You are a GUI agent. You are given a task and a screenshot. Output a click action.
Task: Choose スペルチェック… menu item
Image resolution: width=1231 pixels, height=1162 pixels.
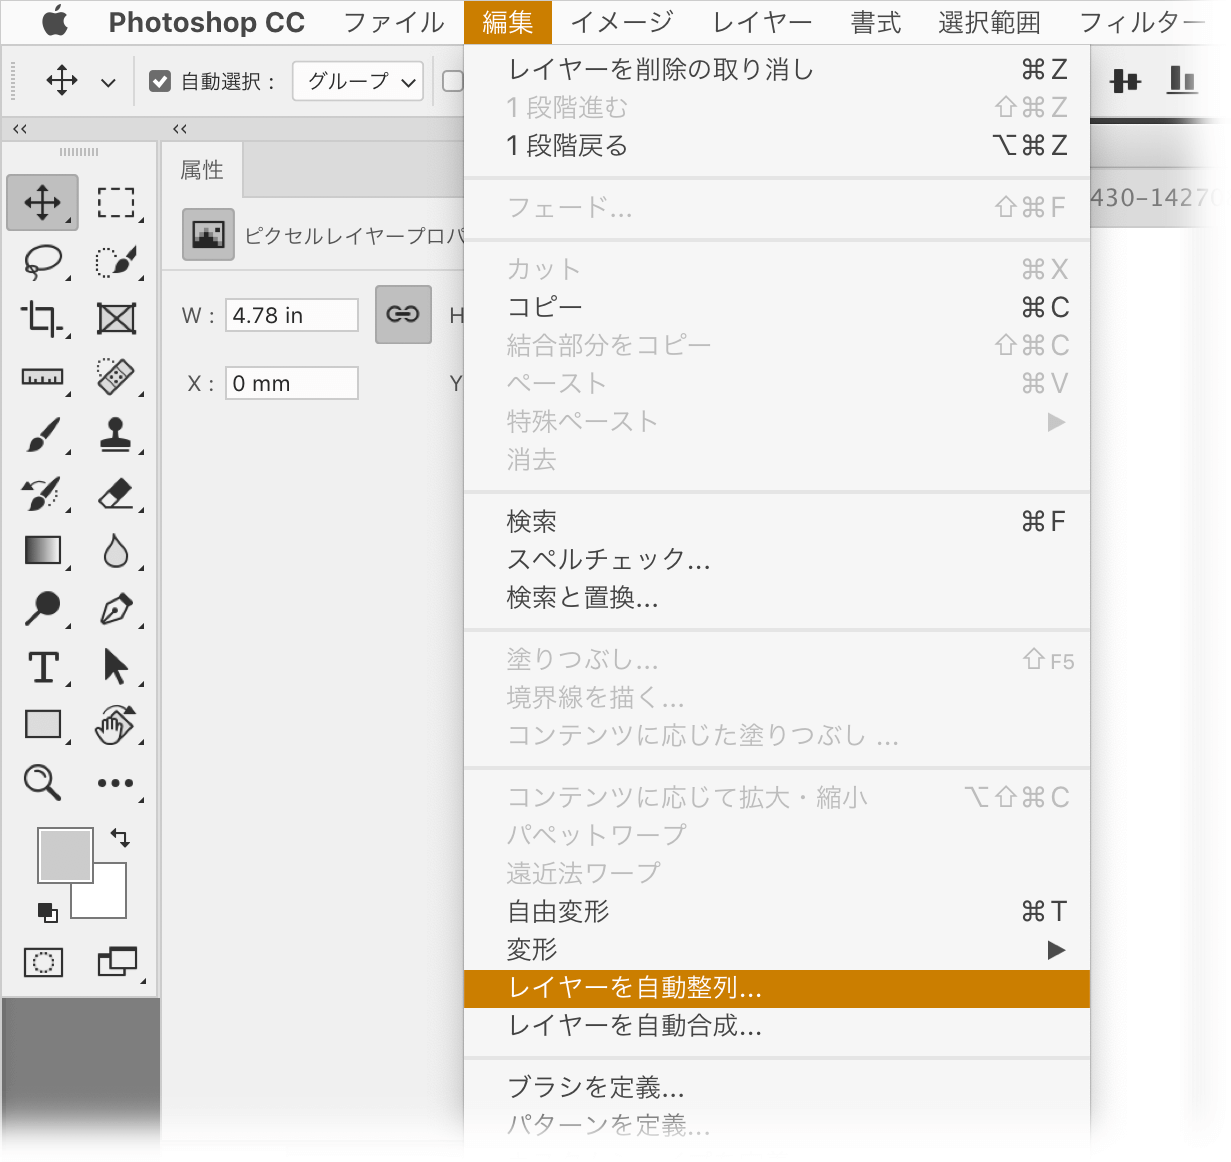777,559
